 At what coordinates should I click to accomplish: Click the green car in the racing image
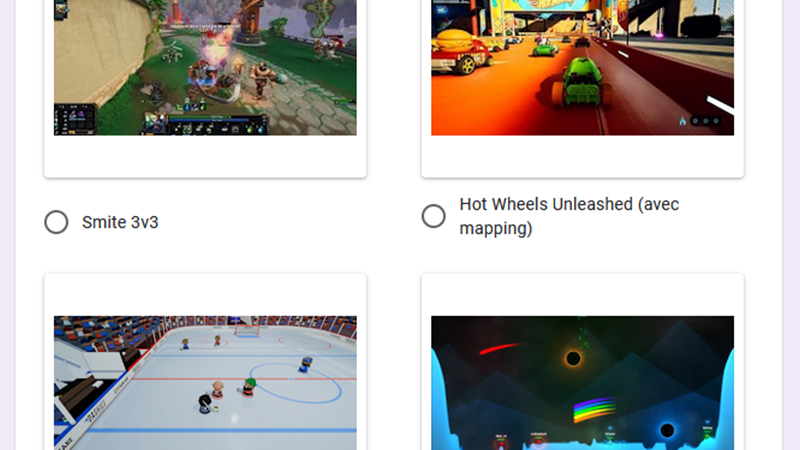click(x=582, y=83)
